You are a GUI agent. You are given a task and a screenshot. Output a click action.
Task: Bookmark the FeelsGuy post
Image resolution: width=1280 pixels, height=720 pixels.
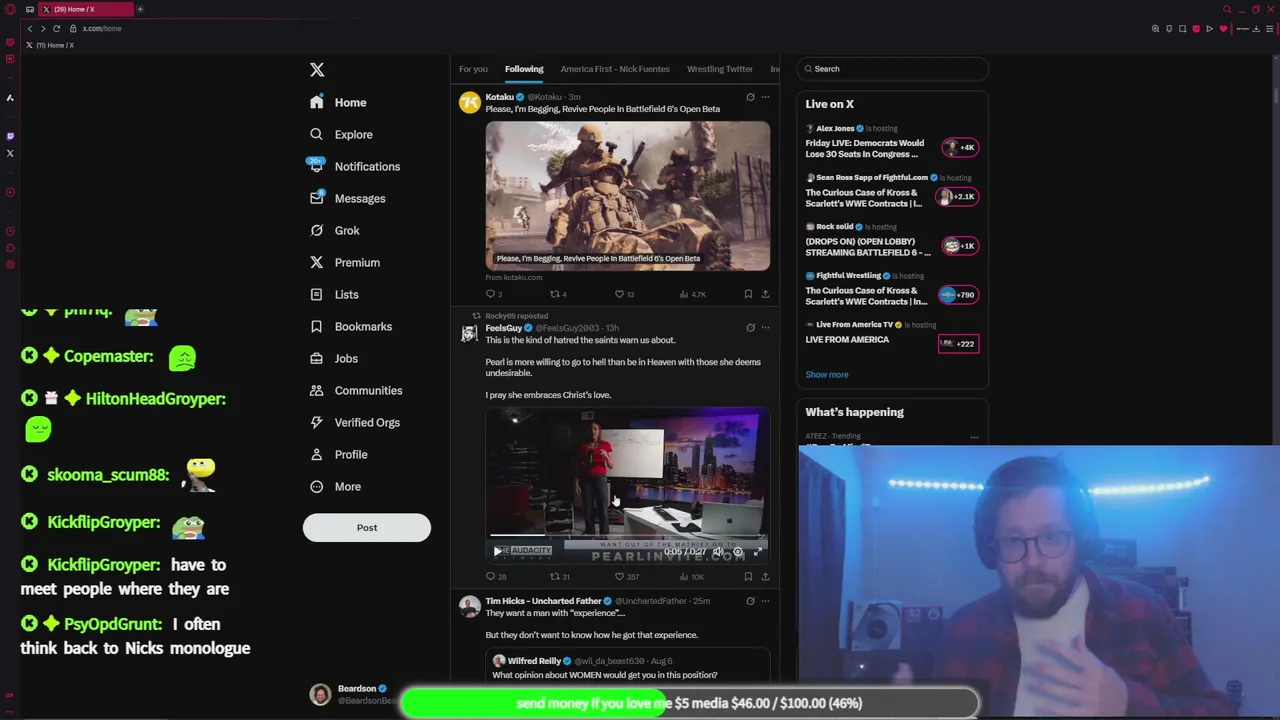(748, 576)
